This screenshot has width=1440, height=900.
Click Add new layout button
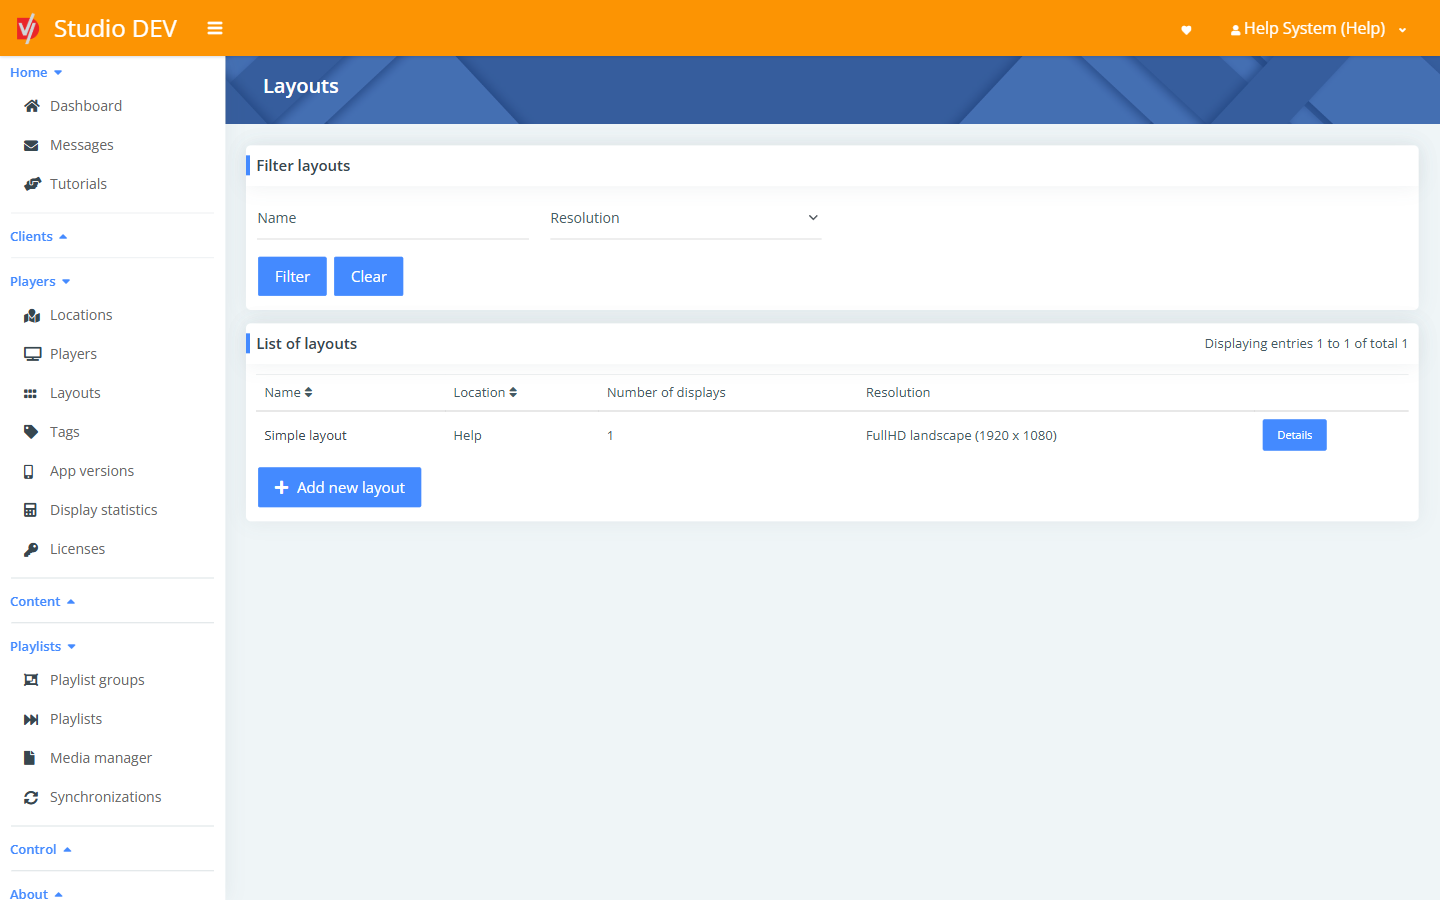point(339,487)
